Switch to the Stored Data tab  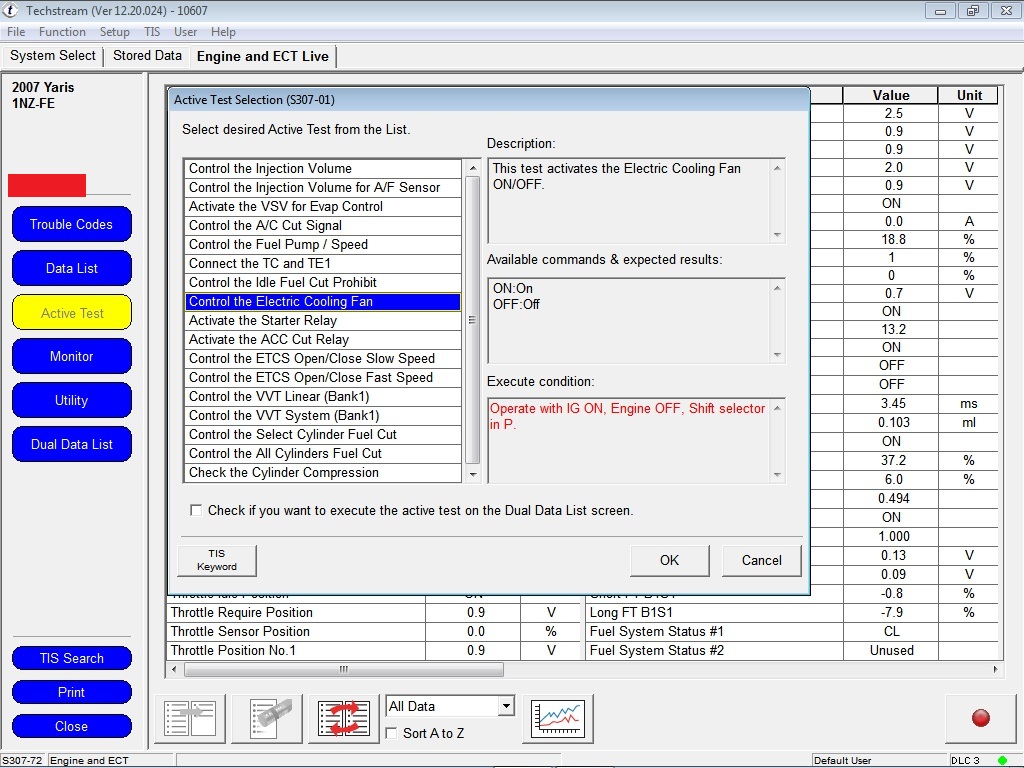(147, 56)
